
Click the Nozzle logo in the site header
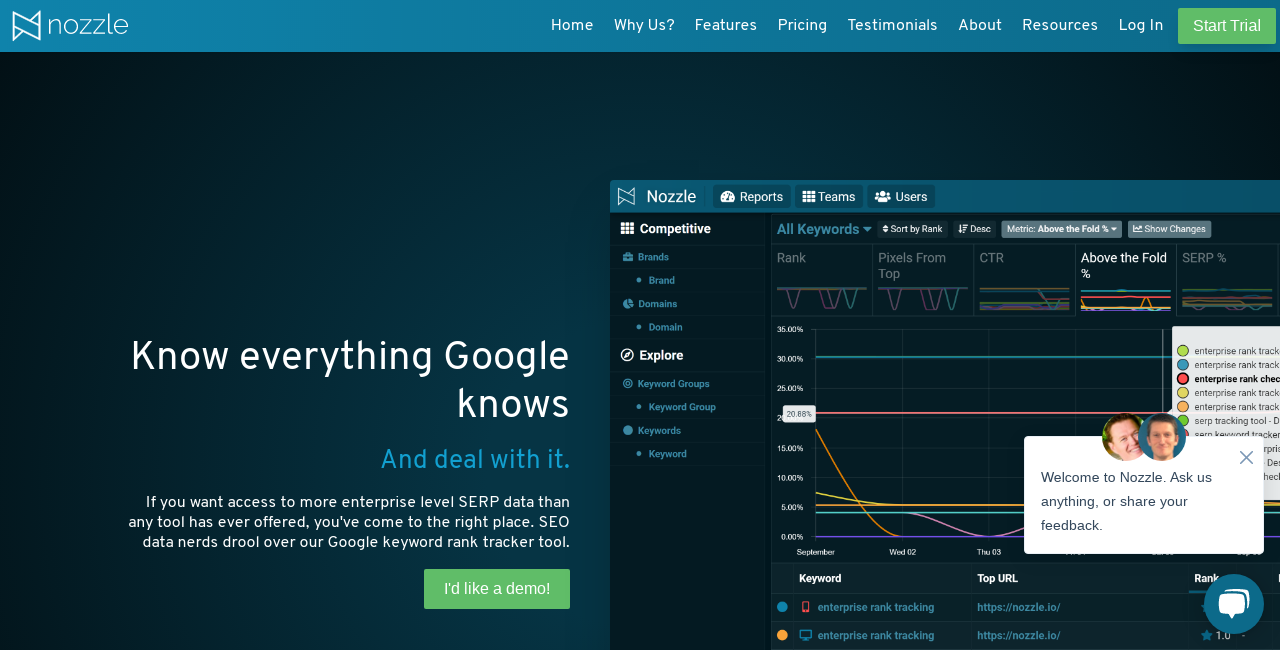coord(70,25)
